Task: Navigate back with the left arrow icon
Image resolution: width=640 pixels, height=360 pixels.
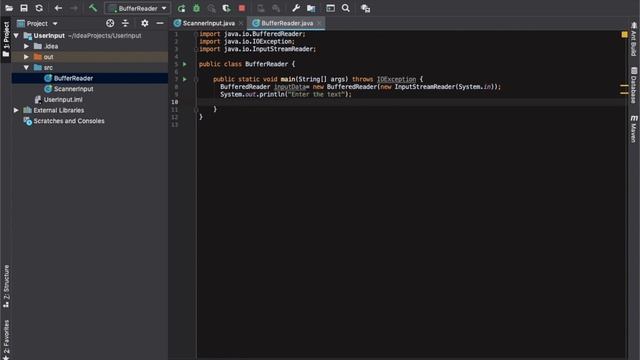Action: coord(58,8)
